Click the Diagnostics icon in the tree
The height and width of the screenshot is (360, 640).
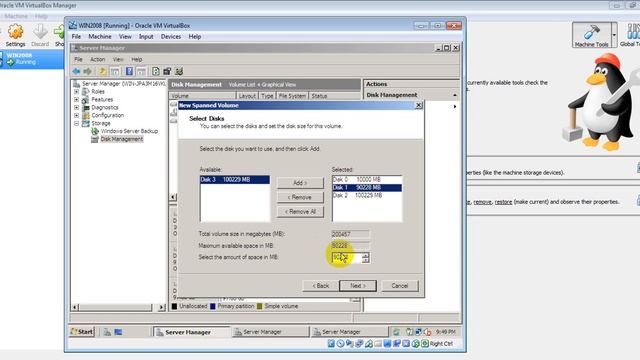[86, 108]
